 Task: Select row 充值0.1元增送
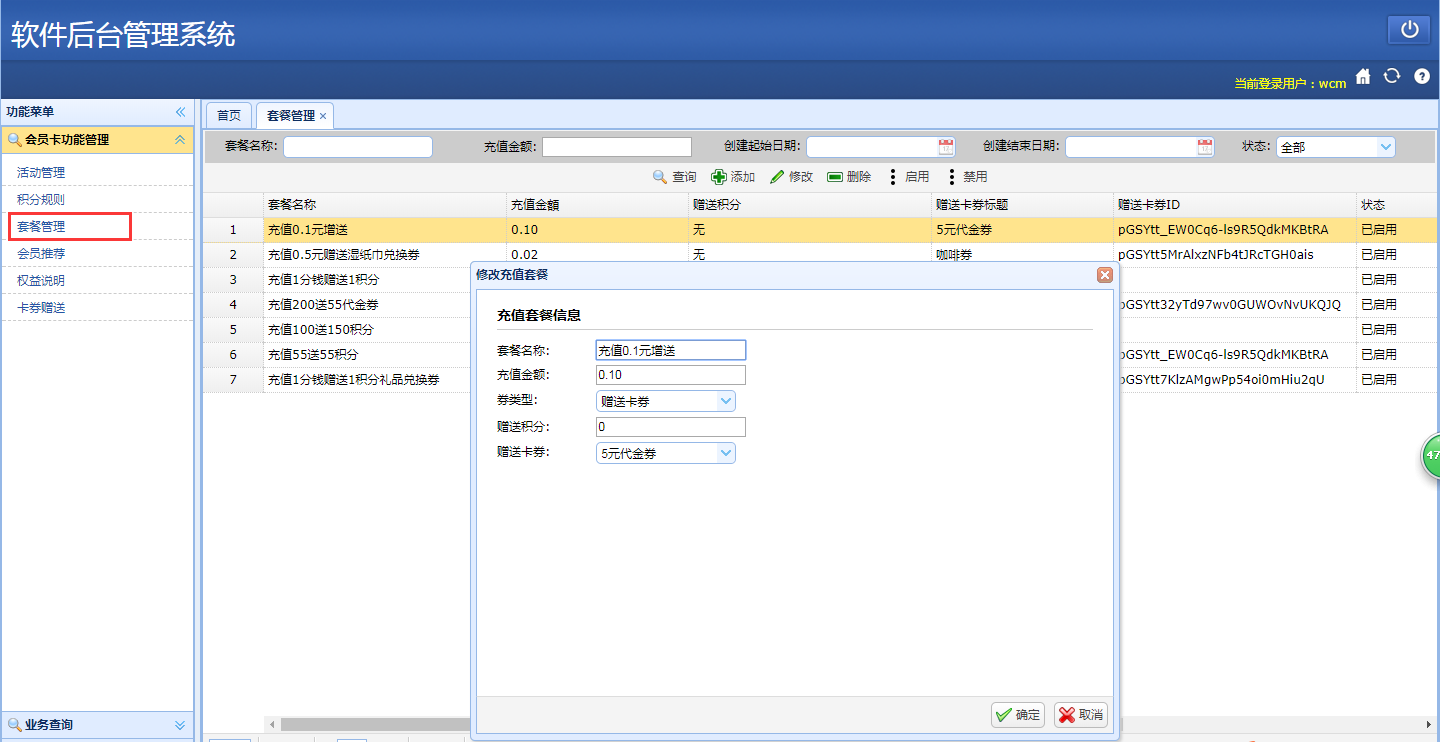coord(821,230)
